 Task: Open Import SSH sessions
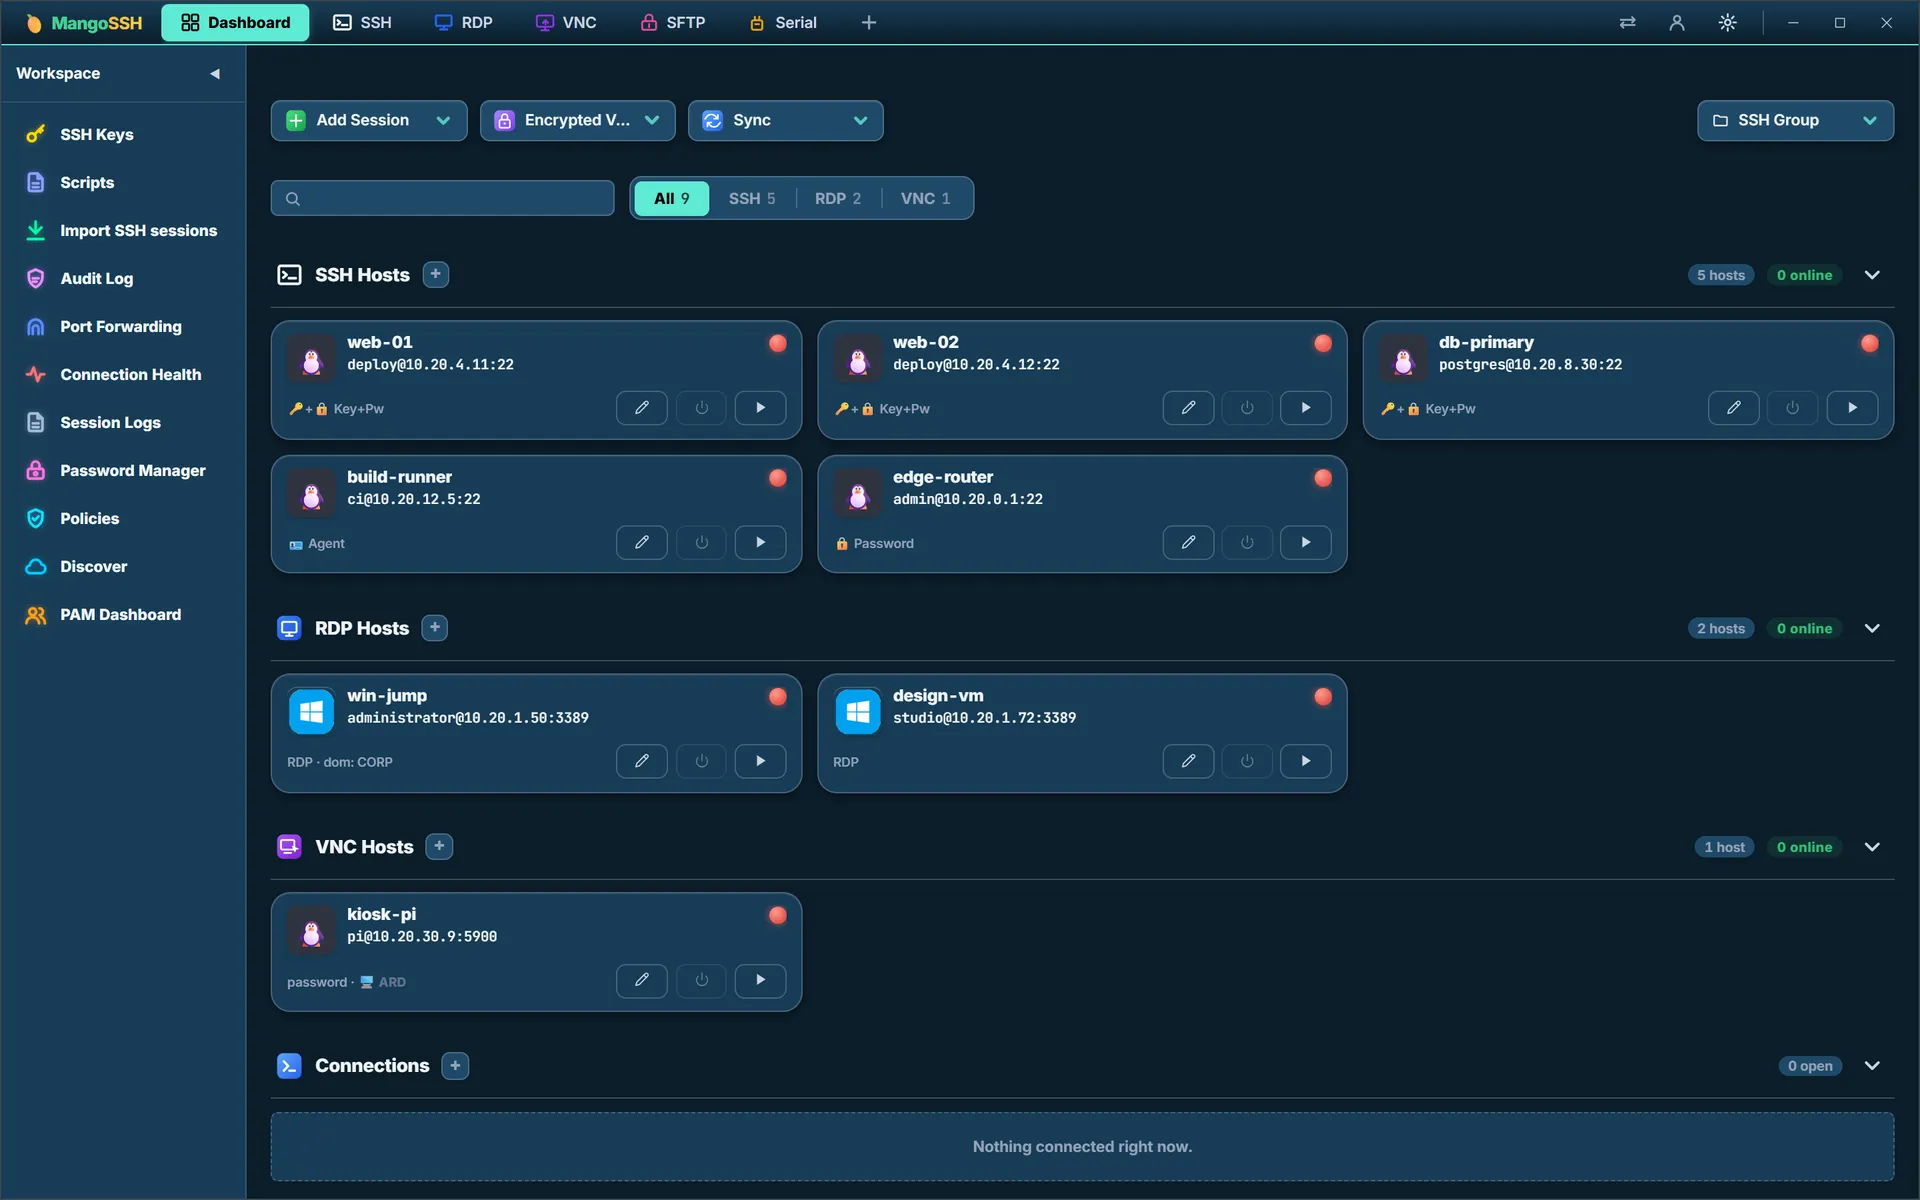click(123, 230)
